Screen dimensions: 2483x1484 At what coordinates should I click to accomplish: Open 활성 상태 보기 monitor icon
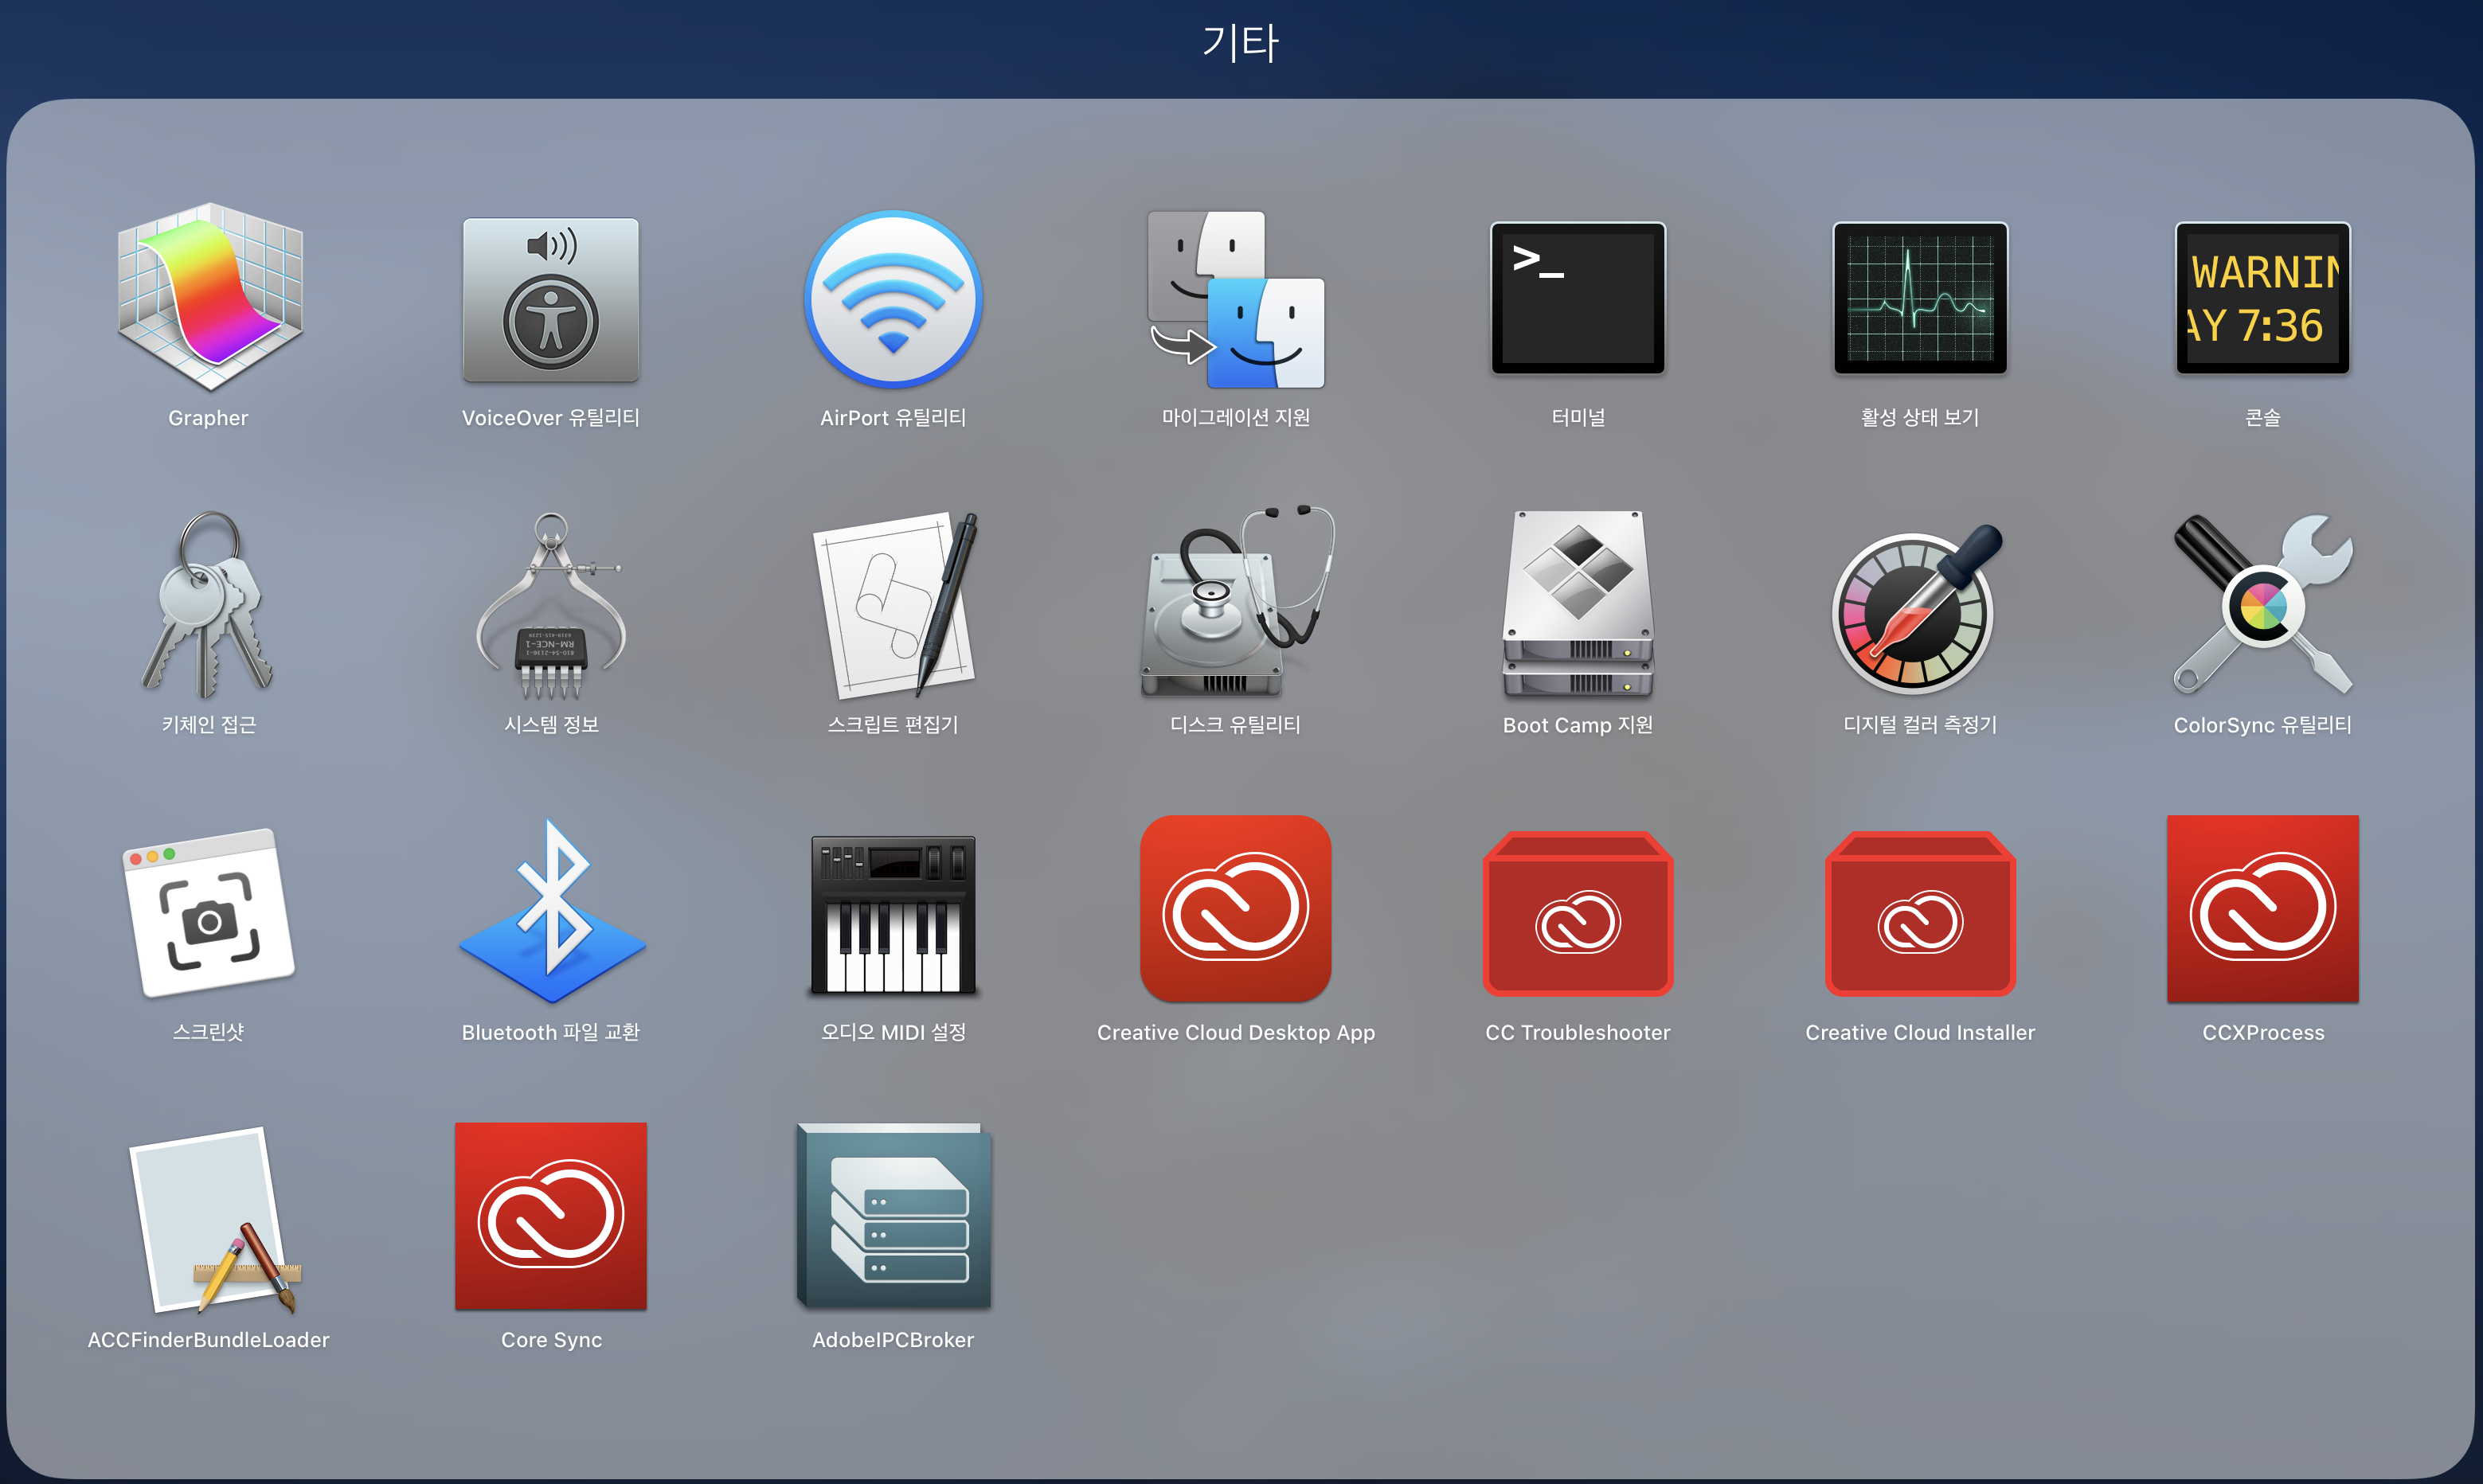tap(1919, 298)
